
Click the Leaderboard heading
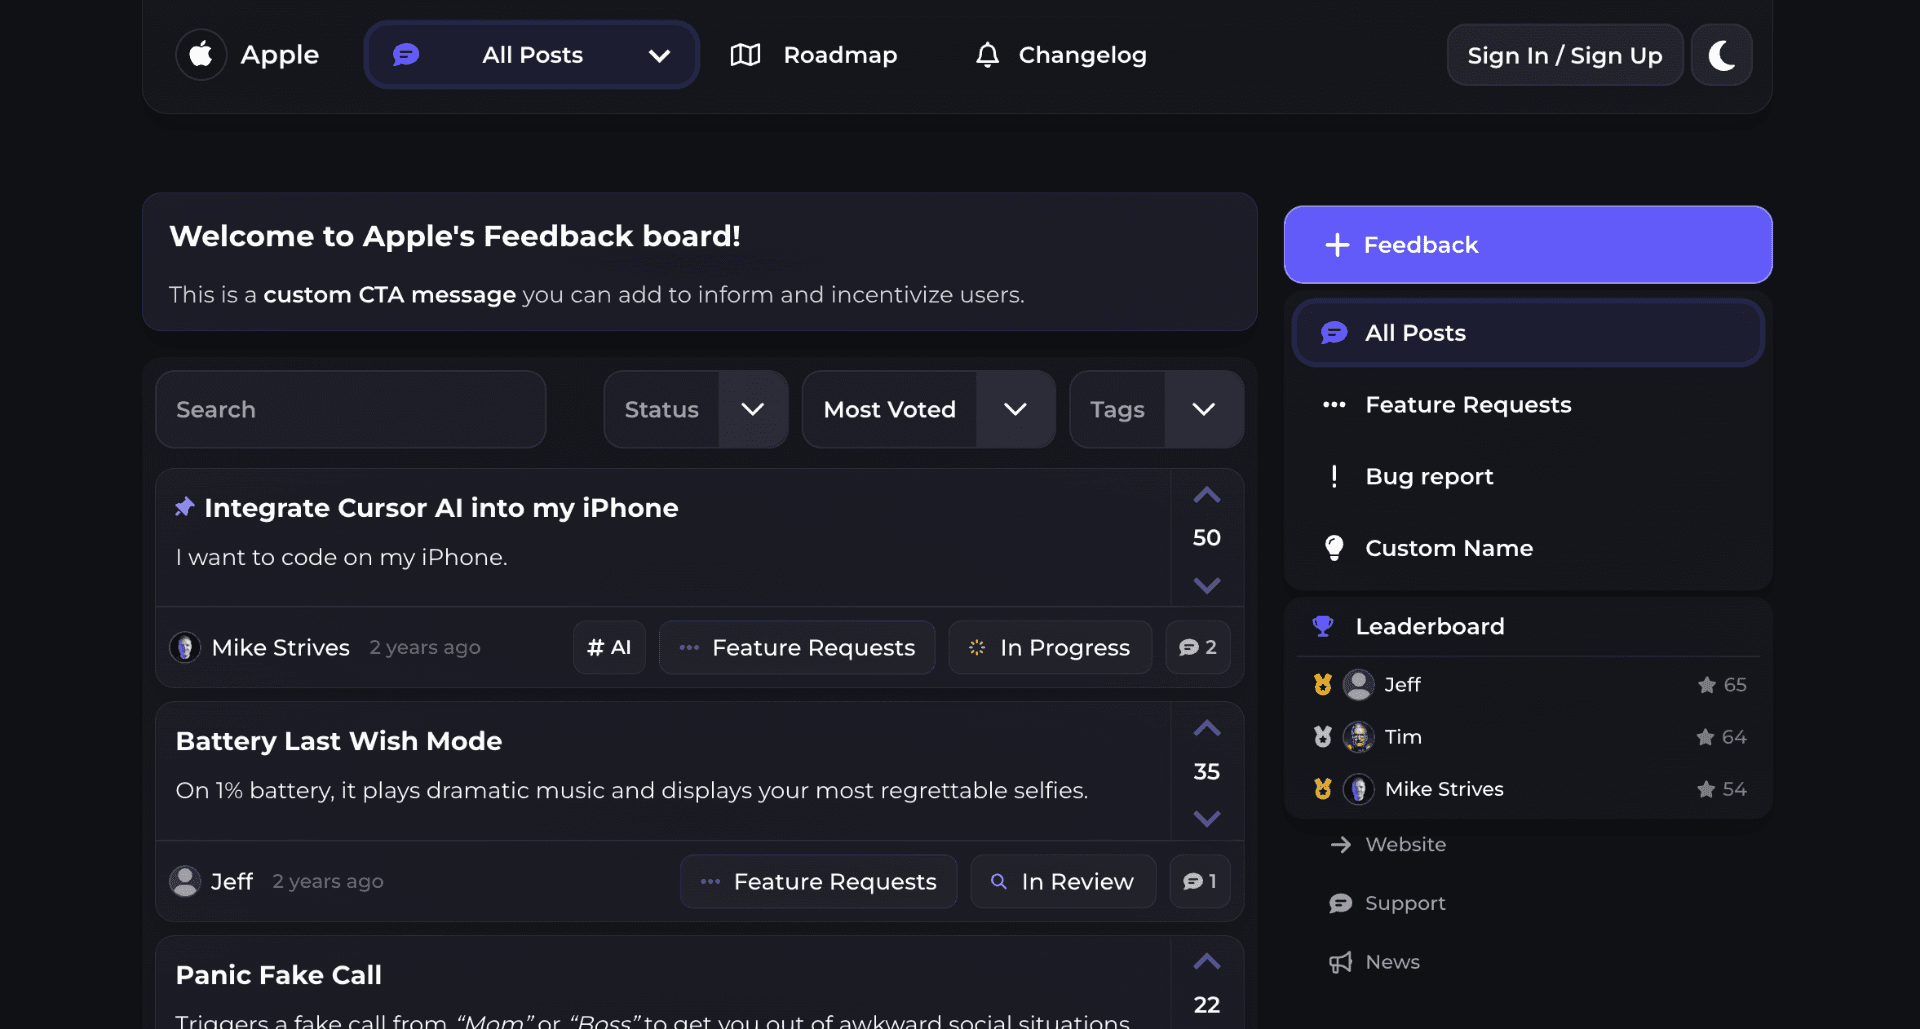pyautogui.click(x=1430, y=626)
